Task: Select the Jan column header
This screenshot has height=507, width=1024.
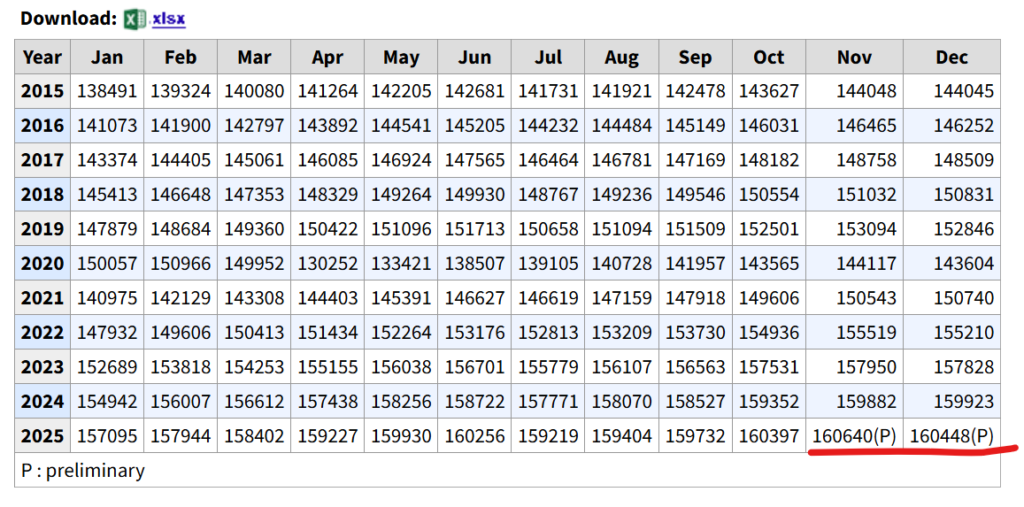Action: click(107, 57)
